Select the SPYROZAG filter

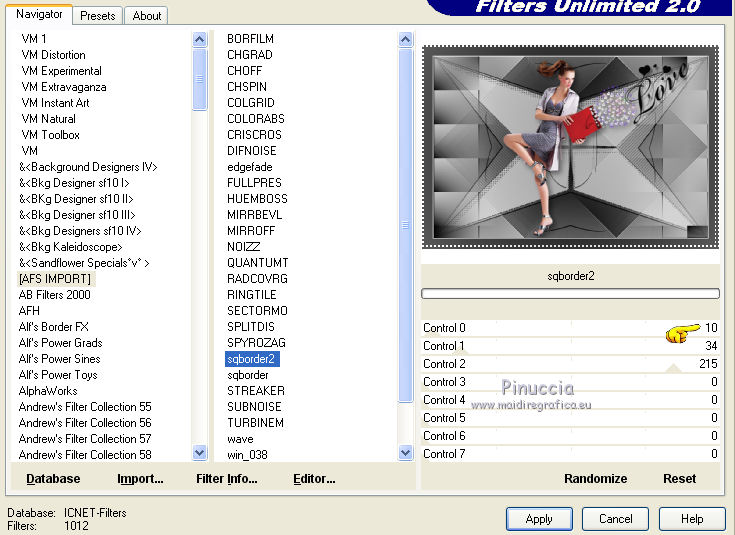pyautogui.click(x=256, y=342)
